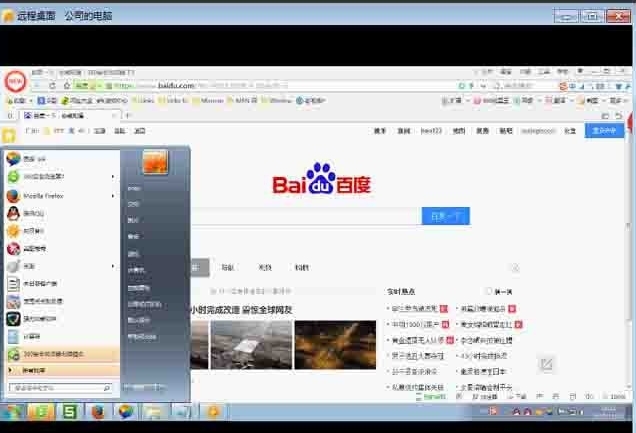Click in the browser's top-right search field

523,86
